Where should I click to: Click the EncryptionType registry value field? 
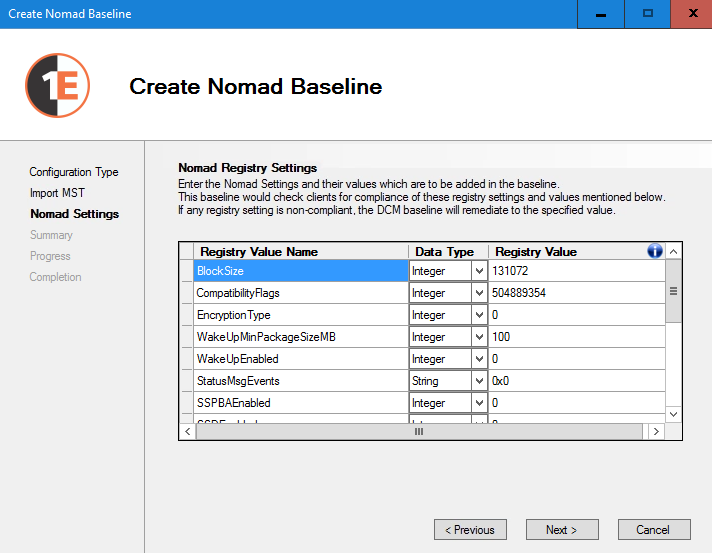pos(575,315)
